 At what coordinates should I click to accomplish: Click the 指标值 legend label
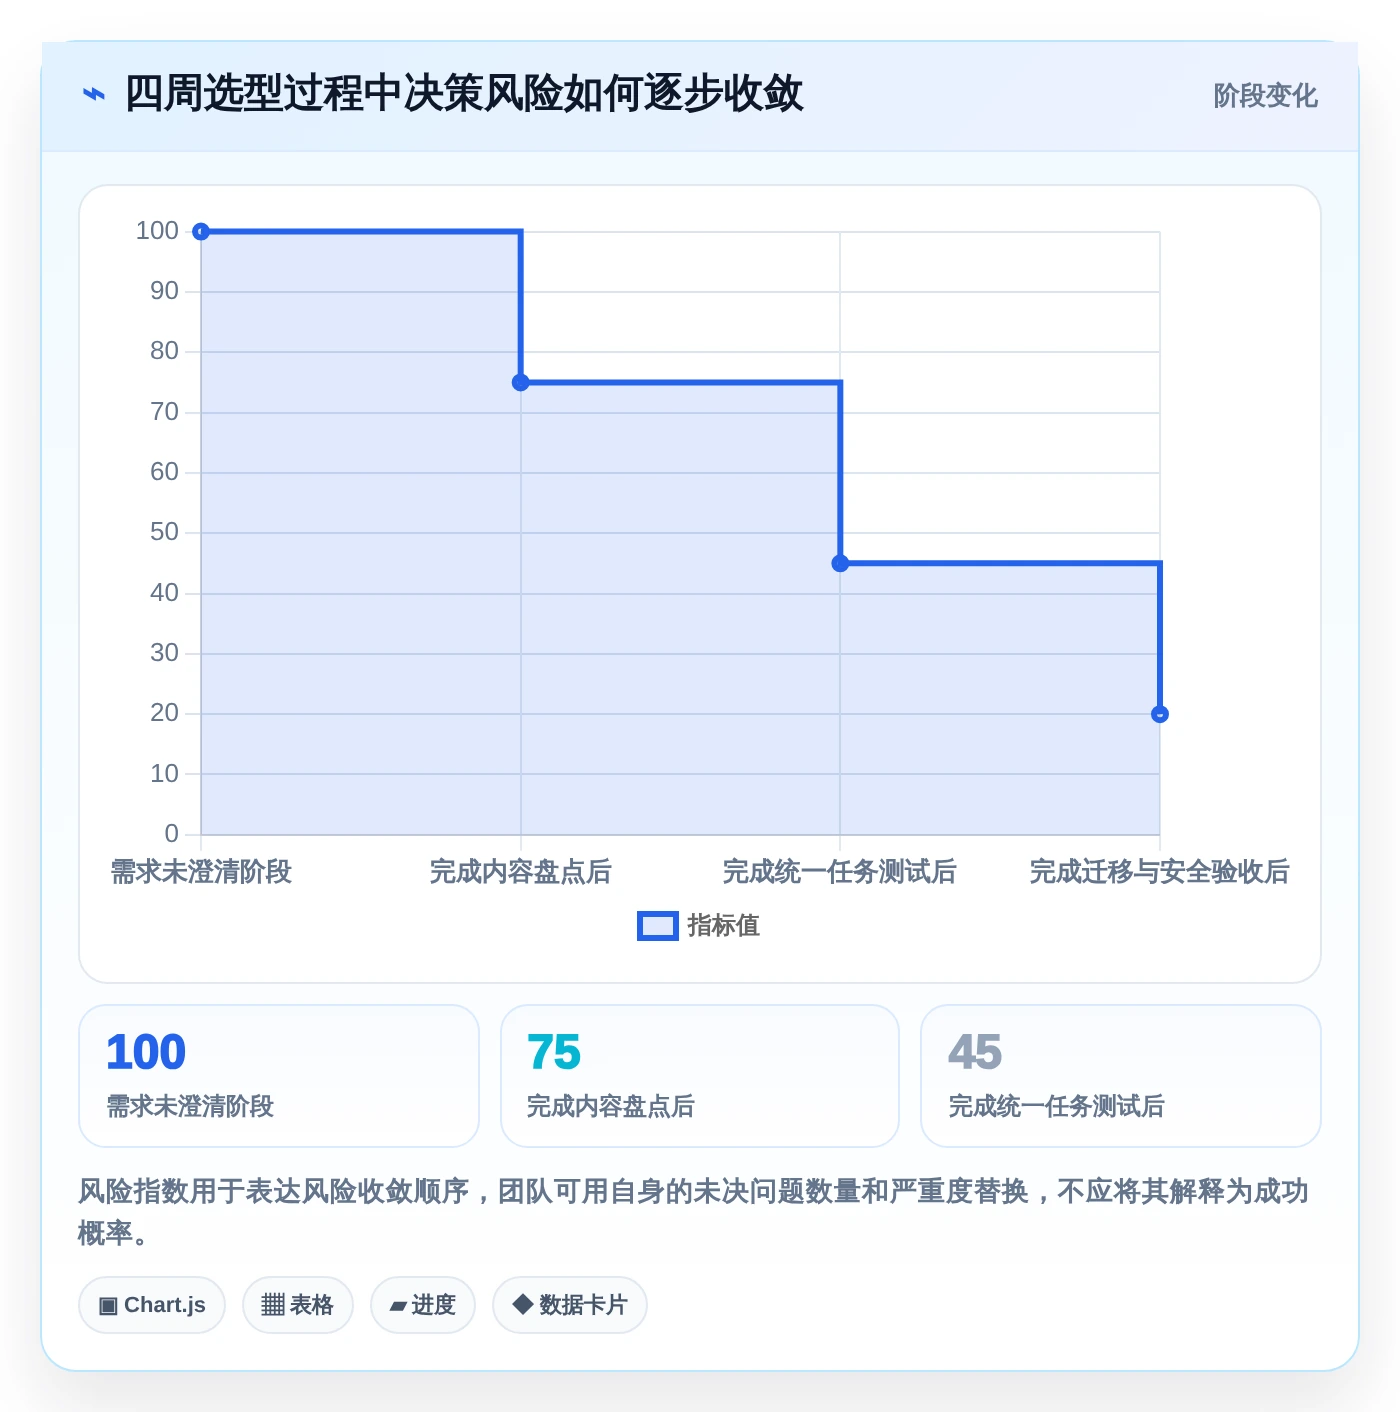coord(724,926)
